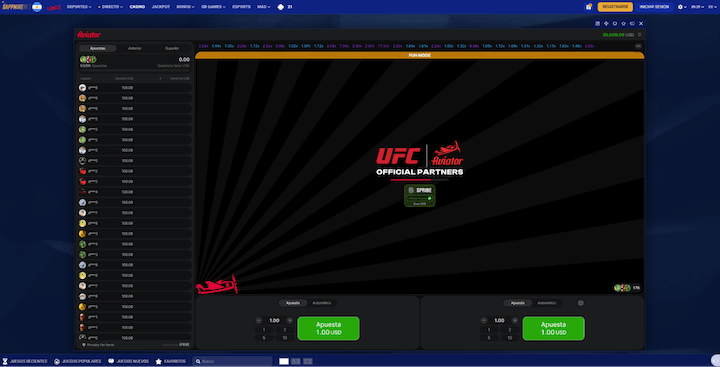Select Apuesta mode in right panel

coord(518,303)
